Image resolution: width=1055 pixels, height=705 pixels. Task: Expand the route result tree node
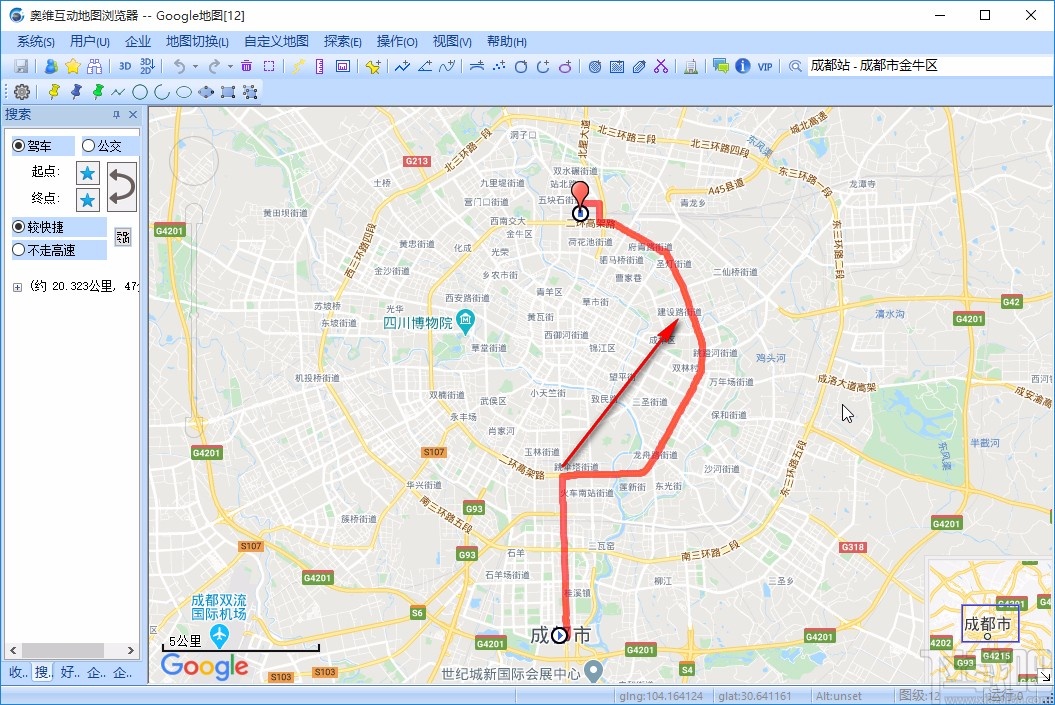[17, 287]
